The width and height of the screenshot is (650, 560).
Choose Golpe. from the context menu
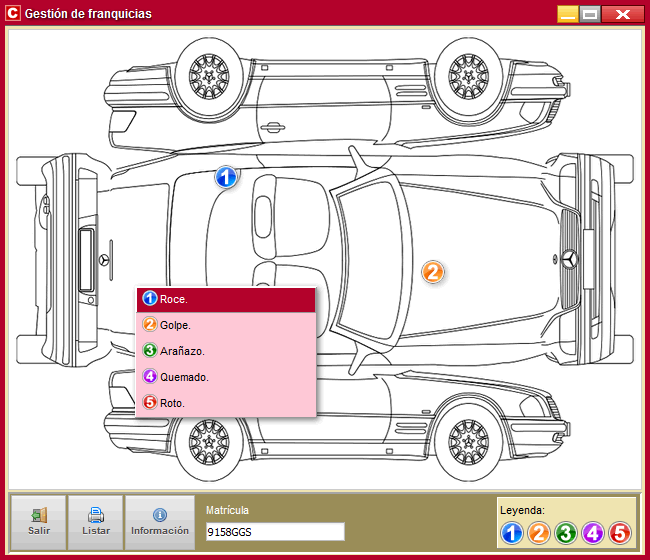[x=226, y=325]
